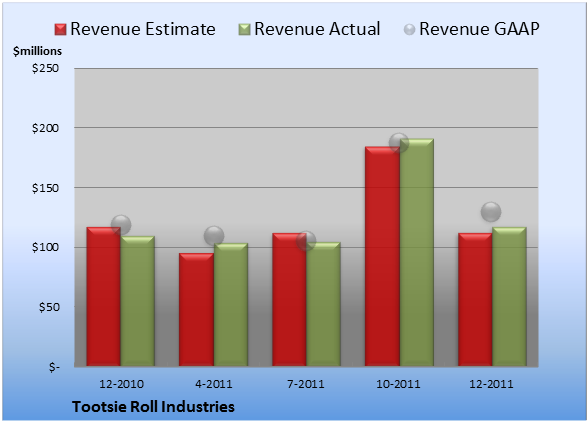Click the red Revenue Estimate legend swatch
This screenshot has width=588, height=422.
tap(60, 30)
